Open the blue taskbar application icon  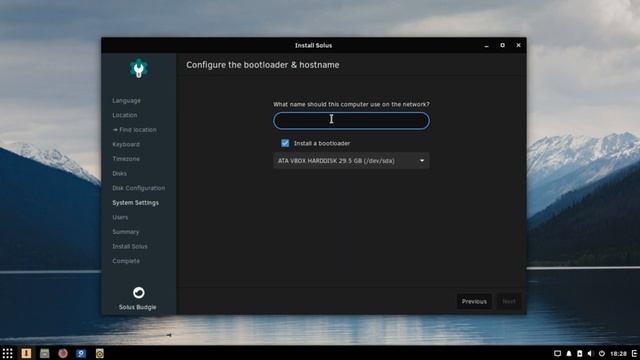81,353
